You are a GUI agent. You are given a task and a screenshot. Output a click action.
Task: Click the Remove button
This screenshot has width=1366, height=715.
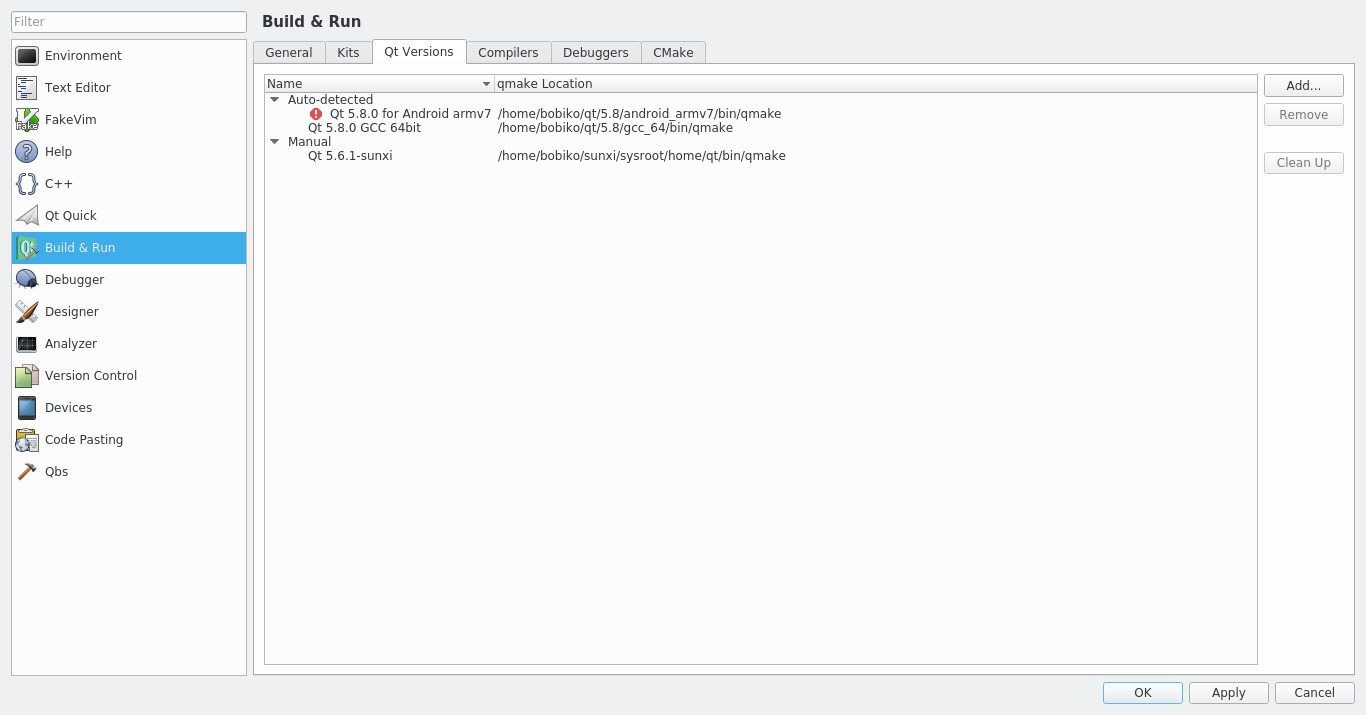1304,115
